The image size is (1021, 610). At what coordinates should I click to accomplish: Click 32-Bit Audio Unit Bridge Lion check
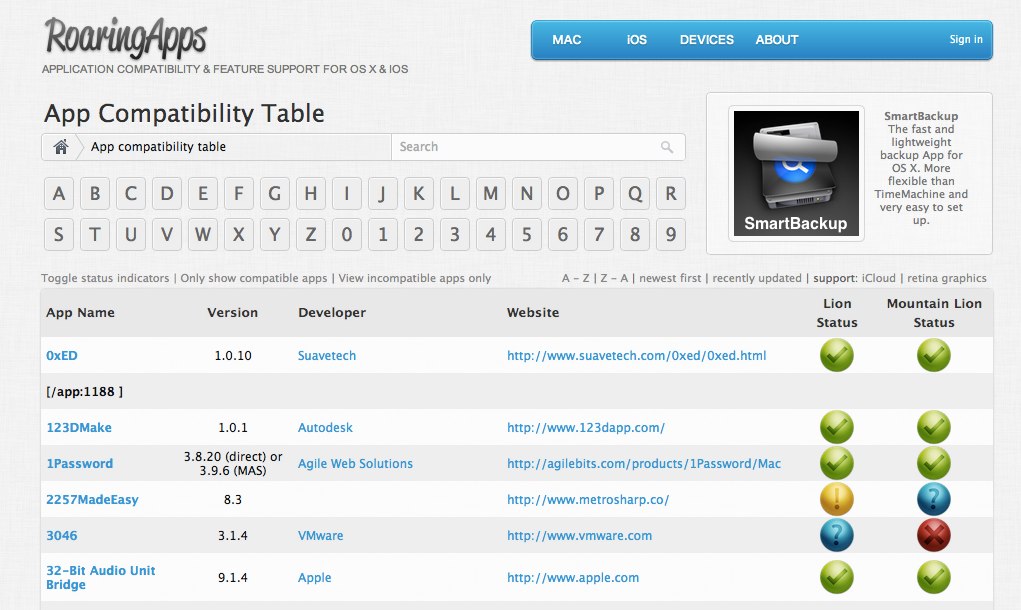(837, 577)
